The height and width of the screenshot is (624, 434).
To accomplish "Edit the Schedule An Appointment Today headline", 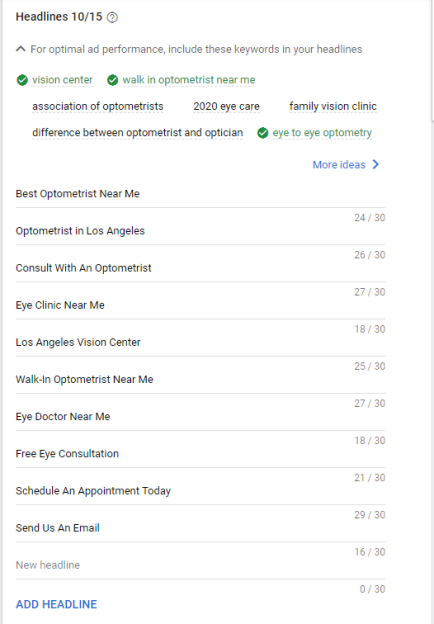I will point(200,491).
